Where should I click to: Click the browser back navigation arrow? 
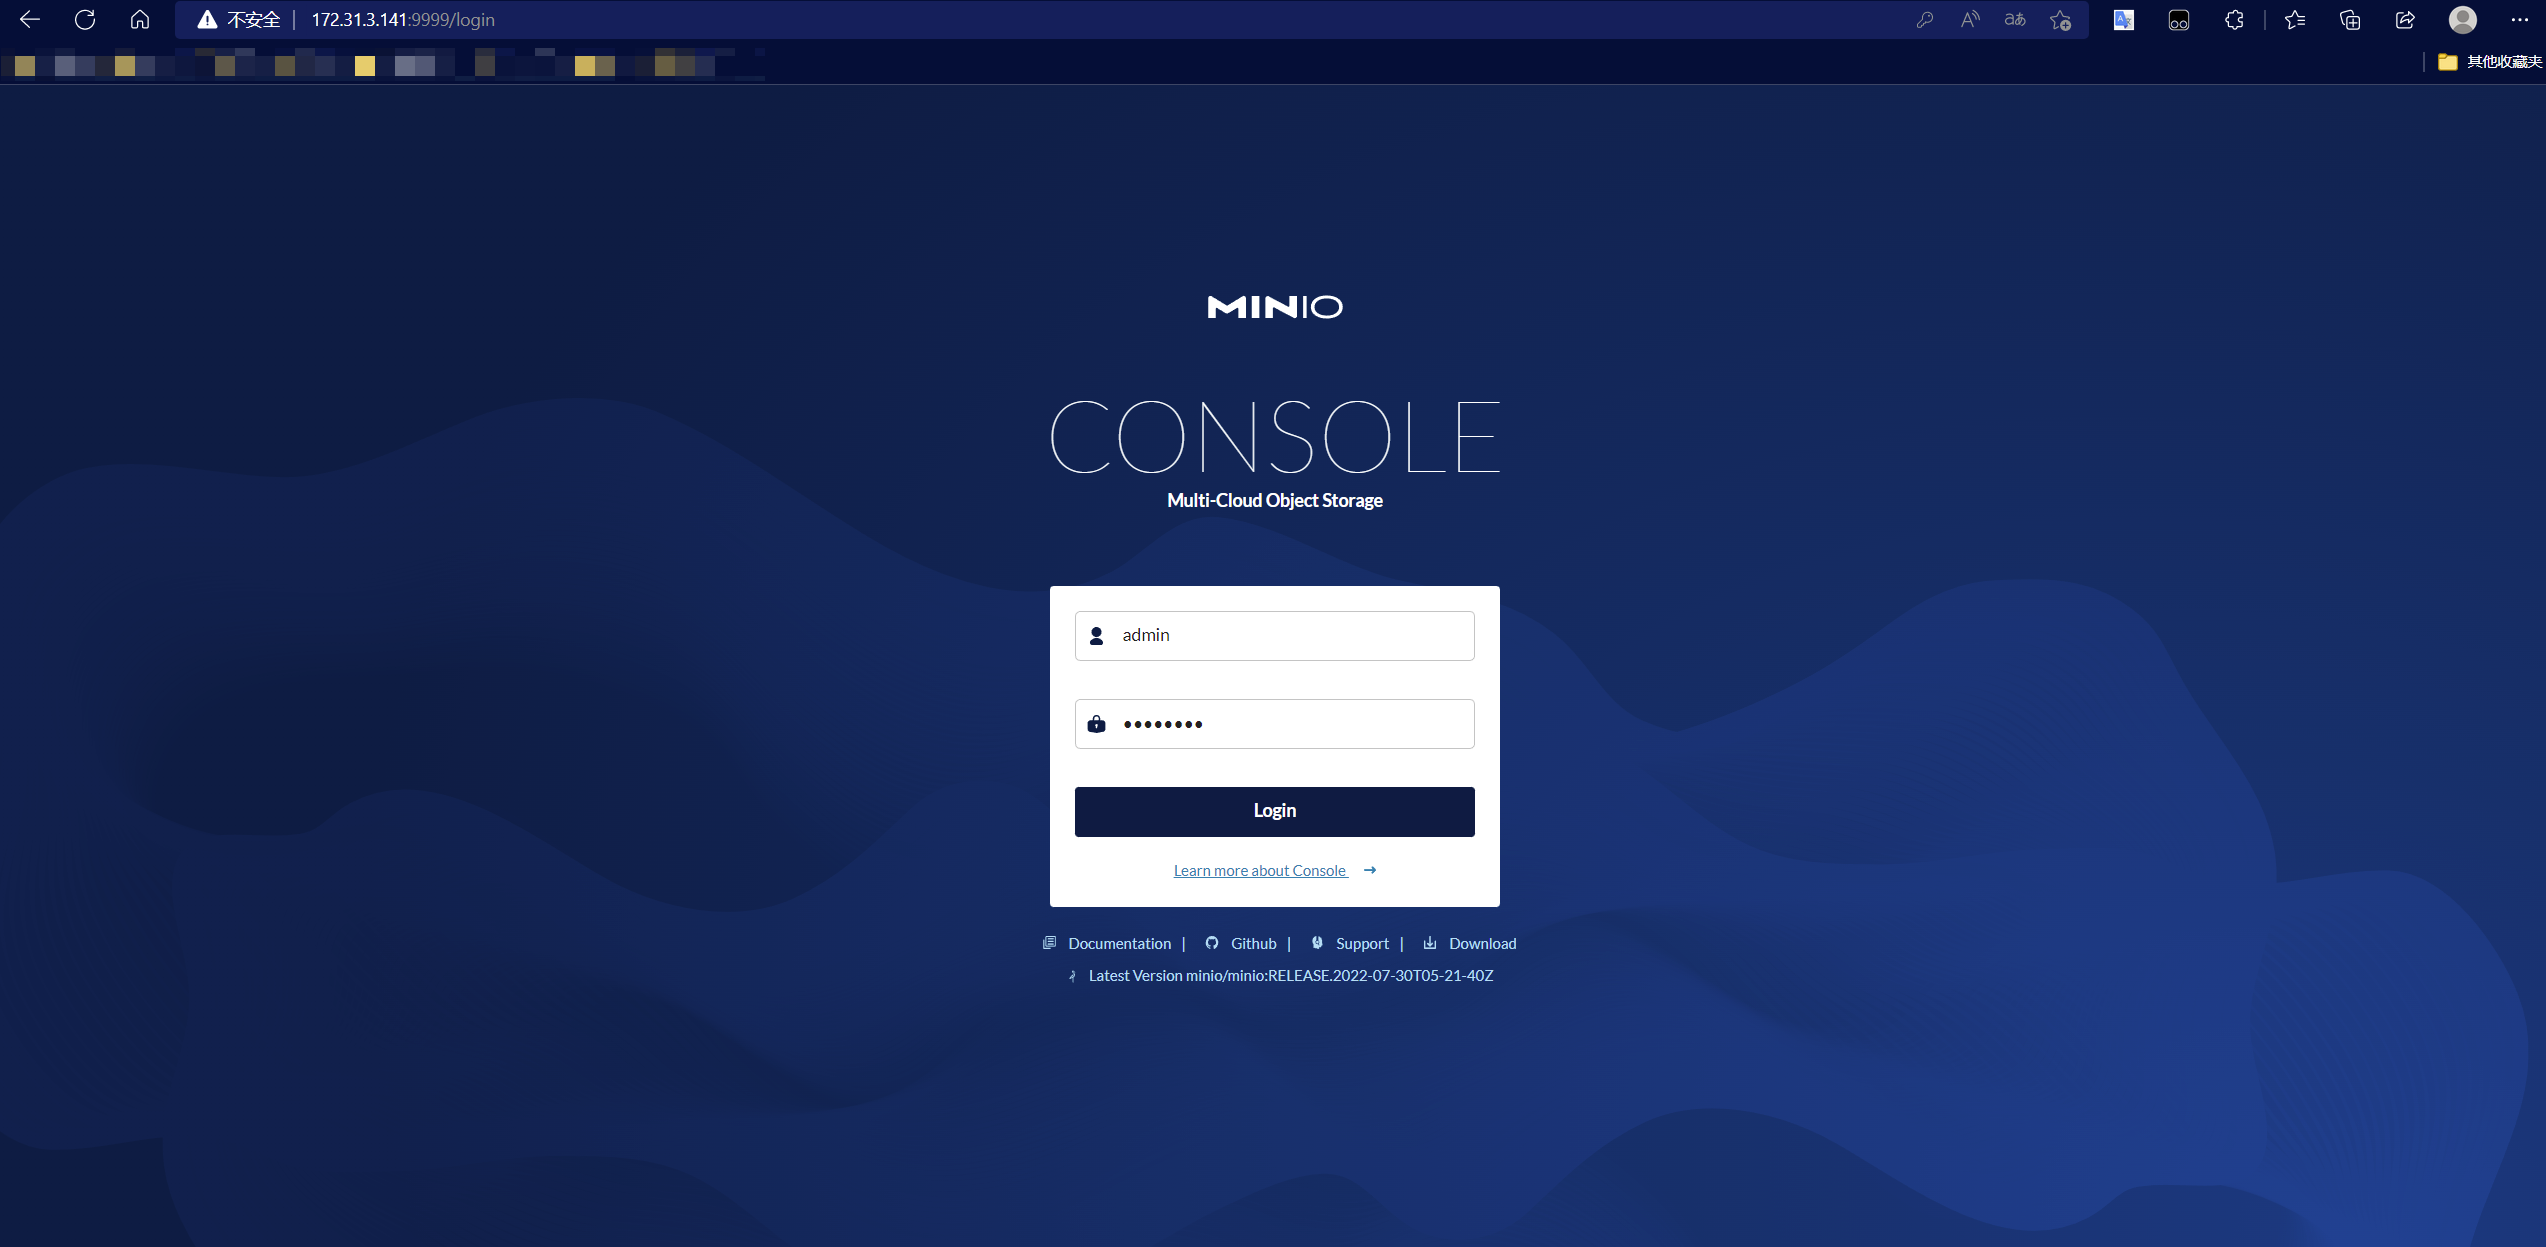28,18
